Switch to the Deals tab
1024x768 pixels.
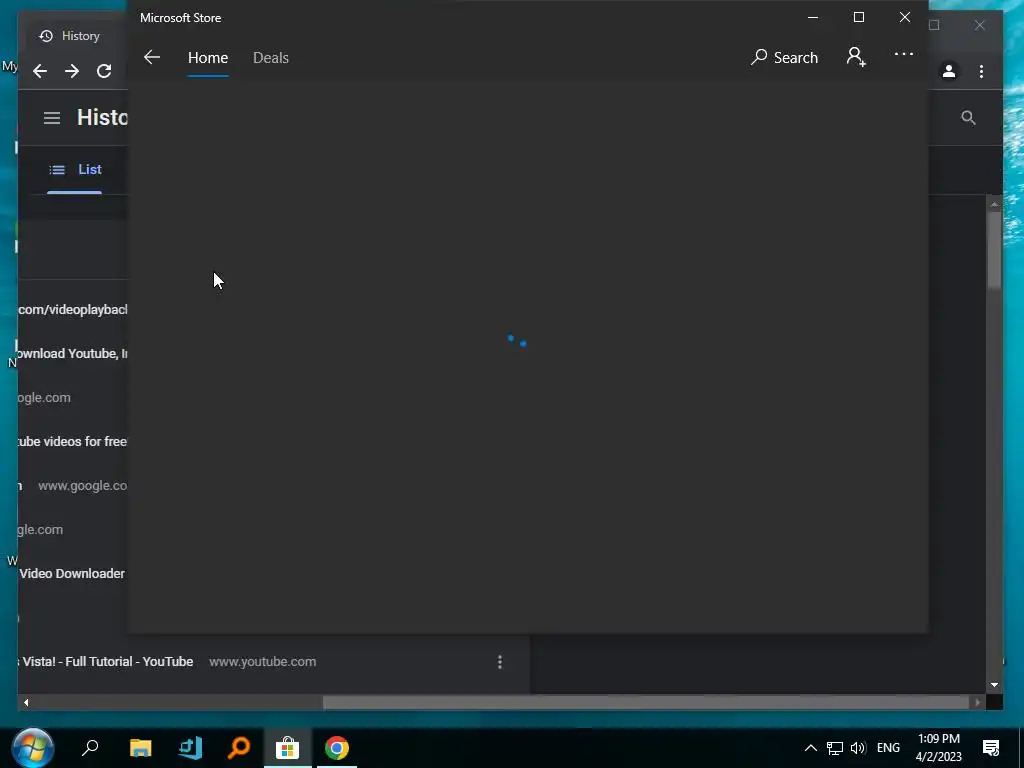pos(270,57)
